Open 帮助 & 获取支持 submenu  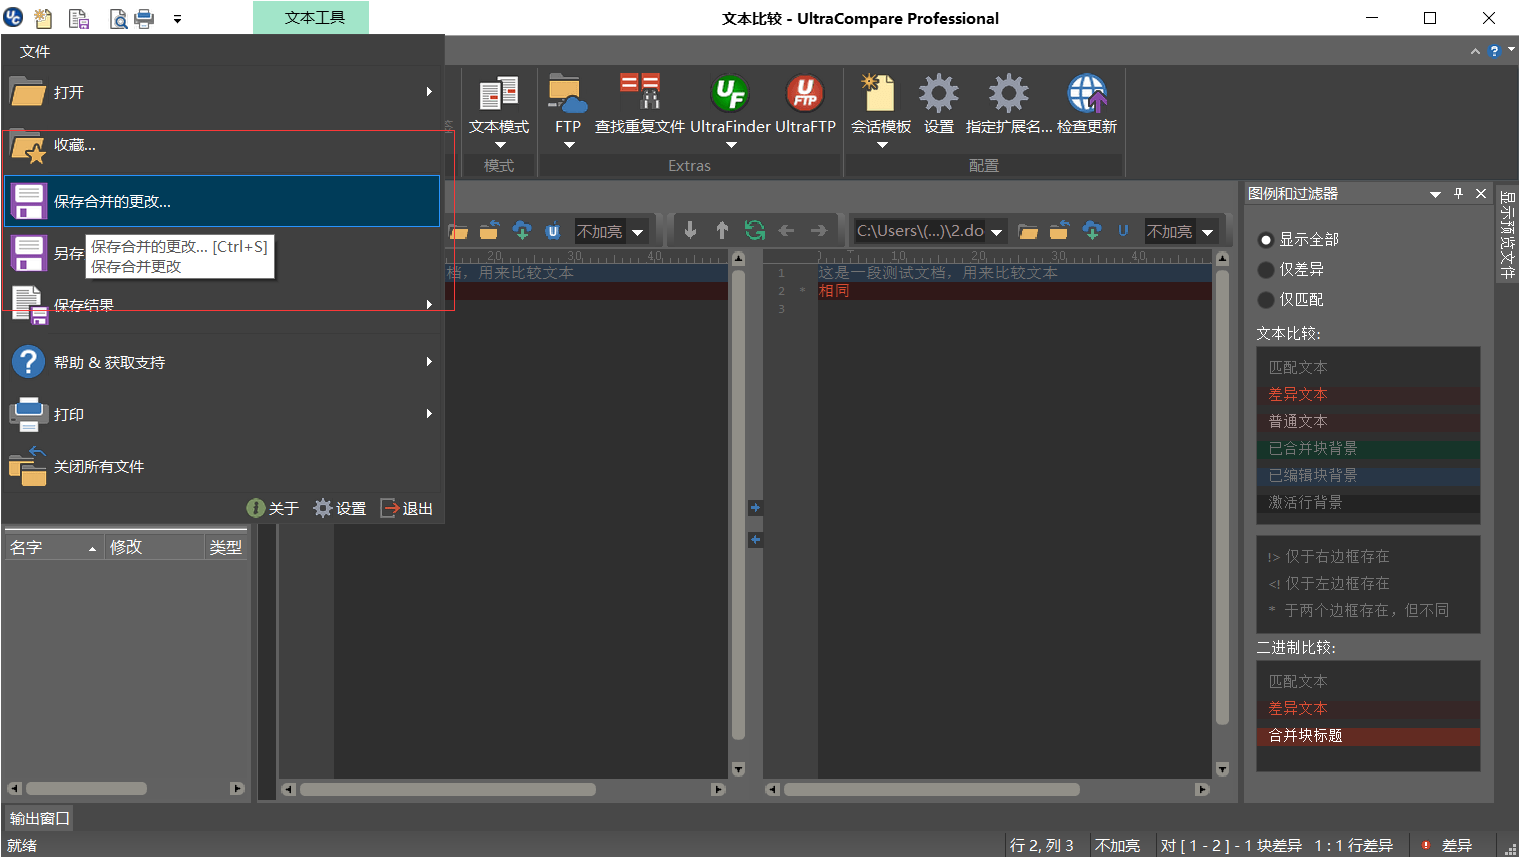(222, 362)
